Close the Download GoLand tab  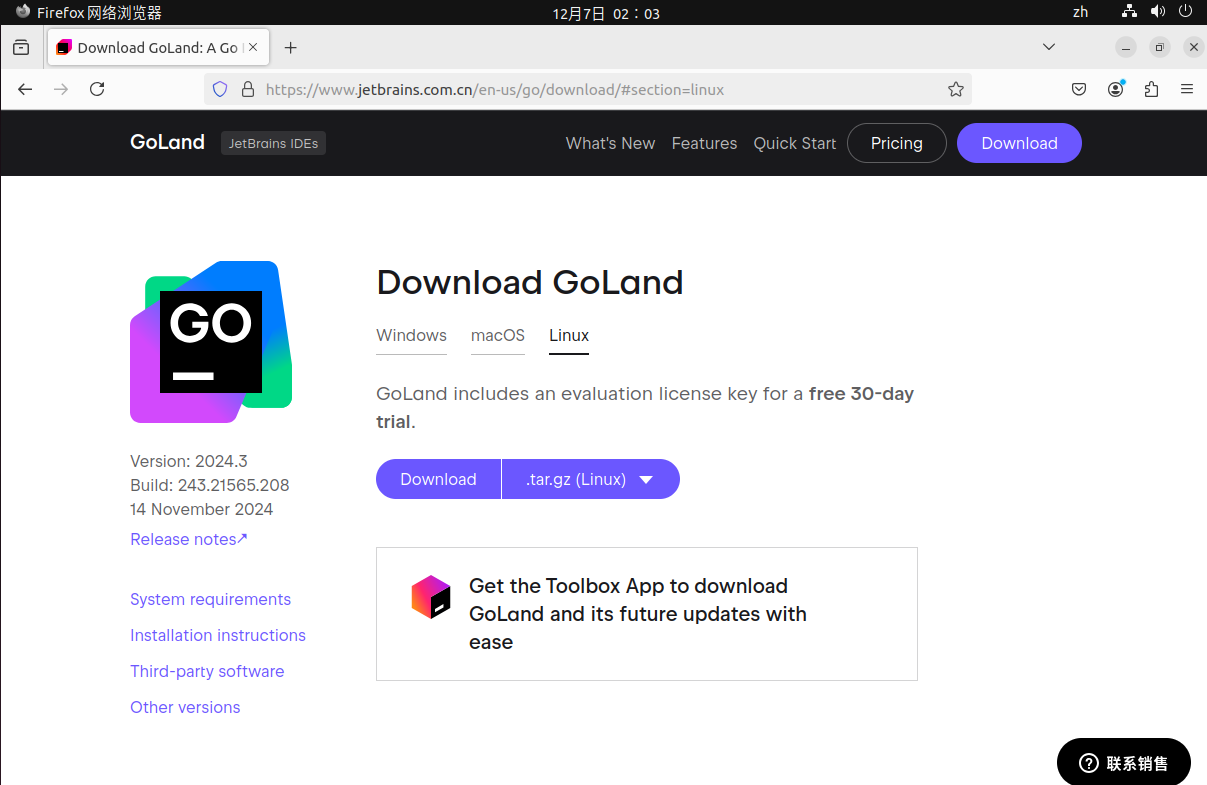(253, 47)
